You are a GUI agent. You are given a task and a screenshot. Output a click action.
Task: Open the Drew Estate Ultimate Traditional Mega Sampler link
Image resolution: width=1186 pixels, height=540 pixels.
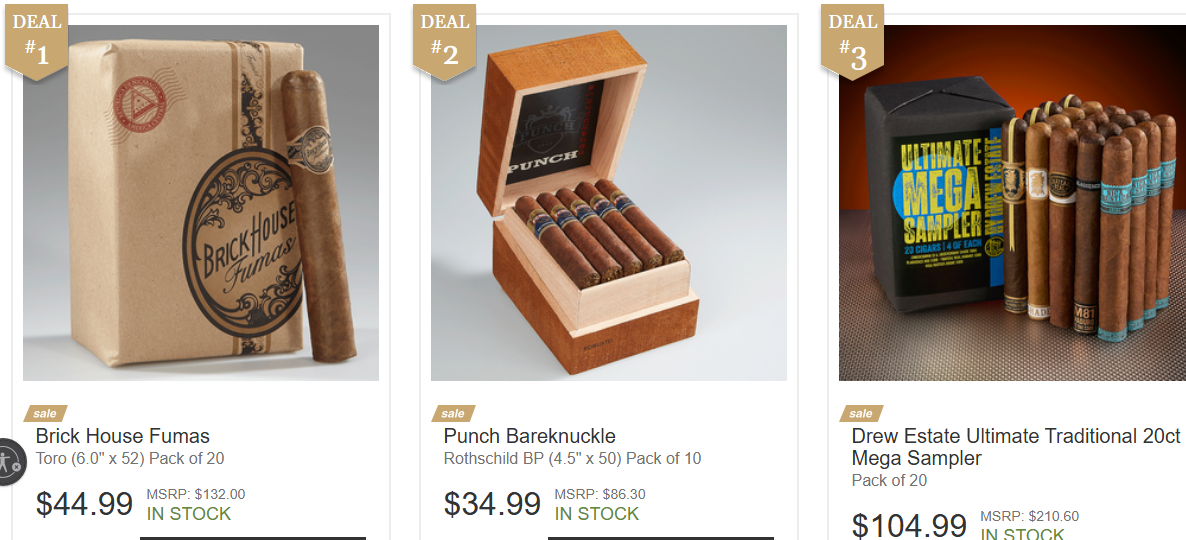(1016, 447)
